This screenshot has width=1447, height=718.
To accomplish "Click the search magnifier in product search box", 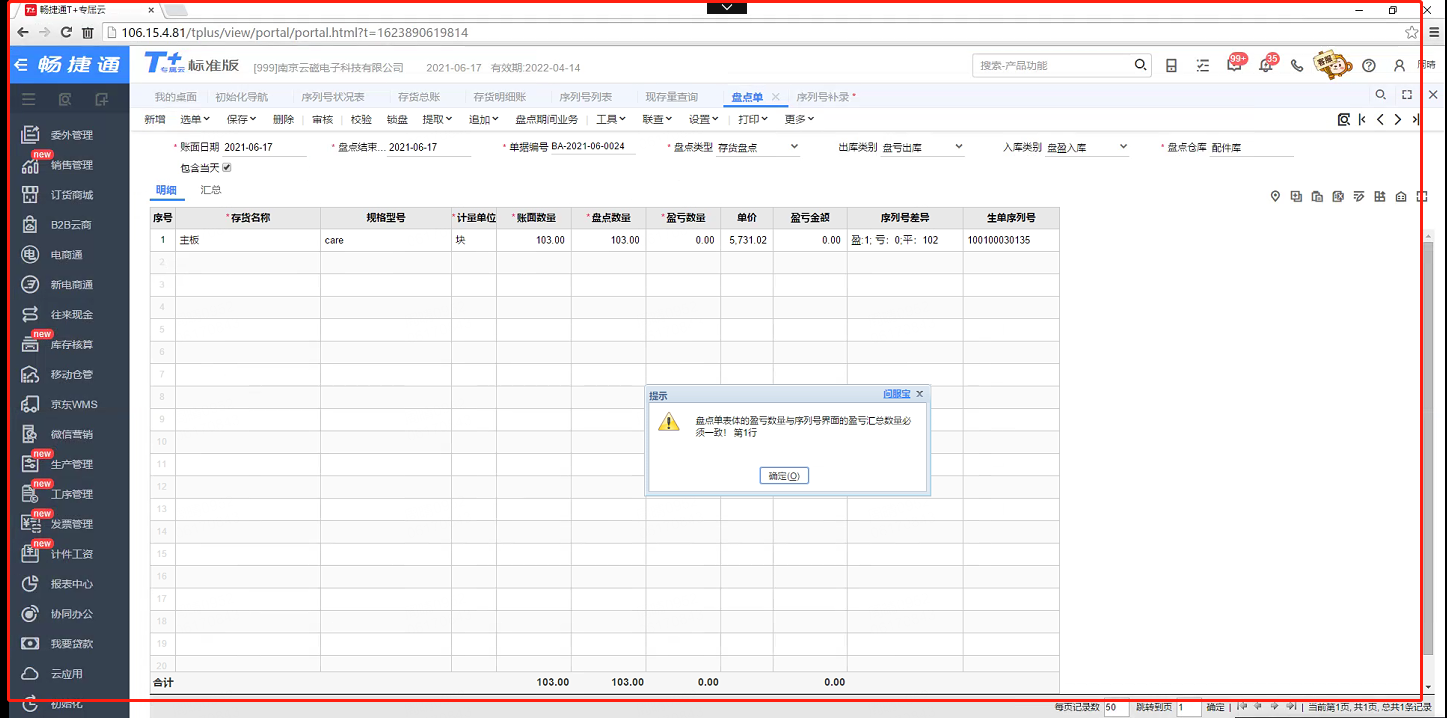I will [x=1141, y=65].
